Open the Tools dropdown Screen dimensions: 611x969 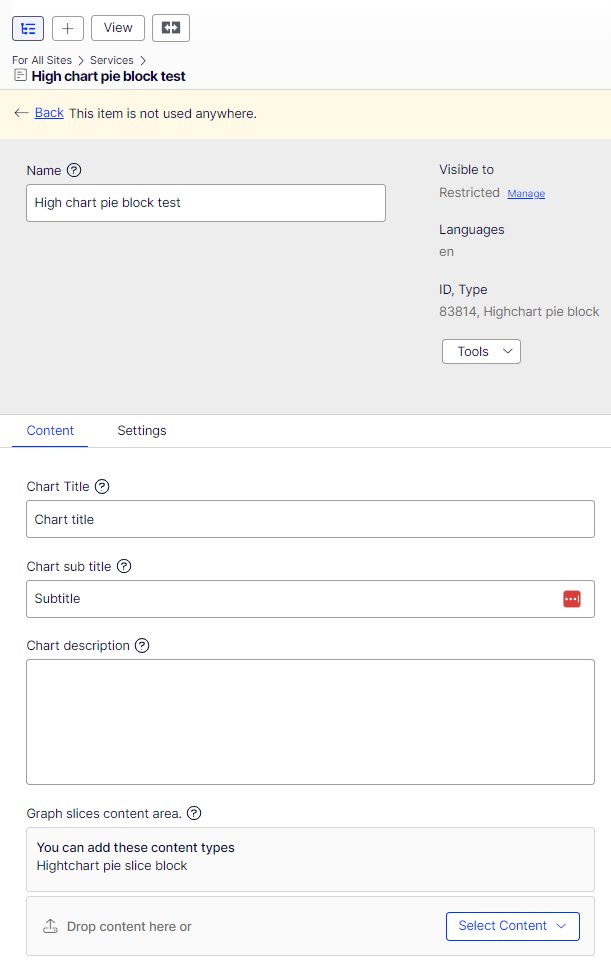(x=481, y=351)
